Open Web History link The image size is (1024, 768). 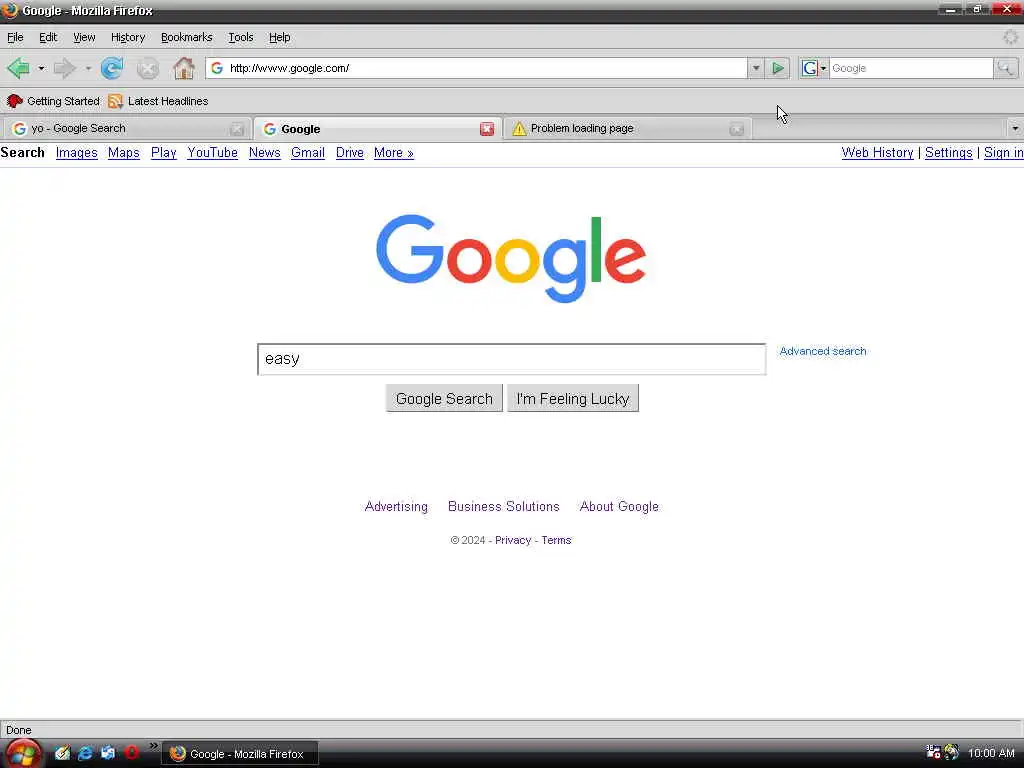877,153
